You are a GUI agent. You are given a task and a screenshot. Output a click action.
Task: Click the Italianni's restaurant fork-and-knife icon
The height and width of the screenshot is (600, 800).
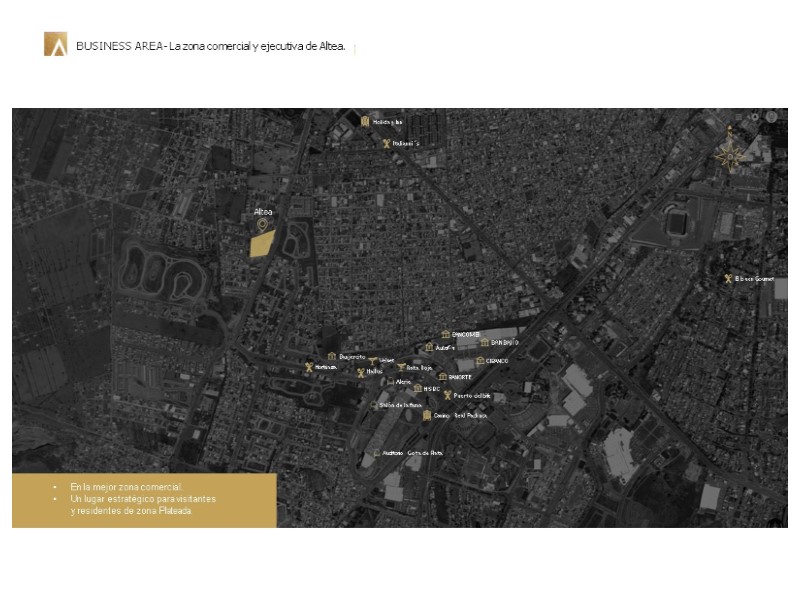pos(385,144)
